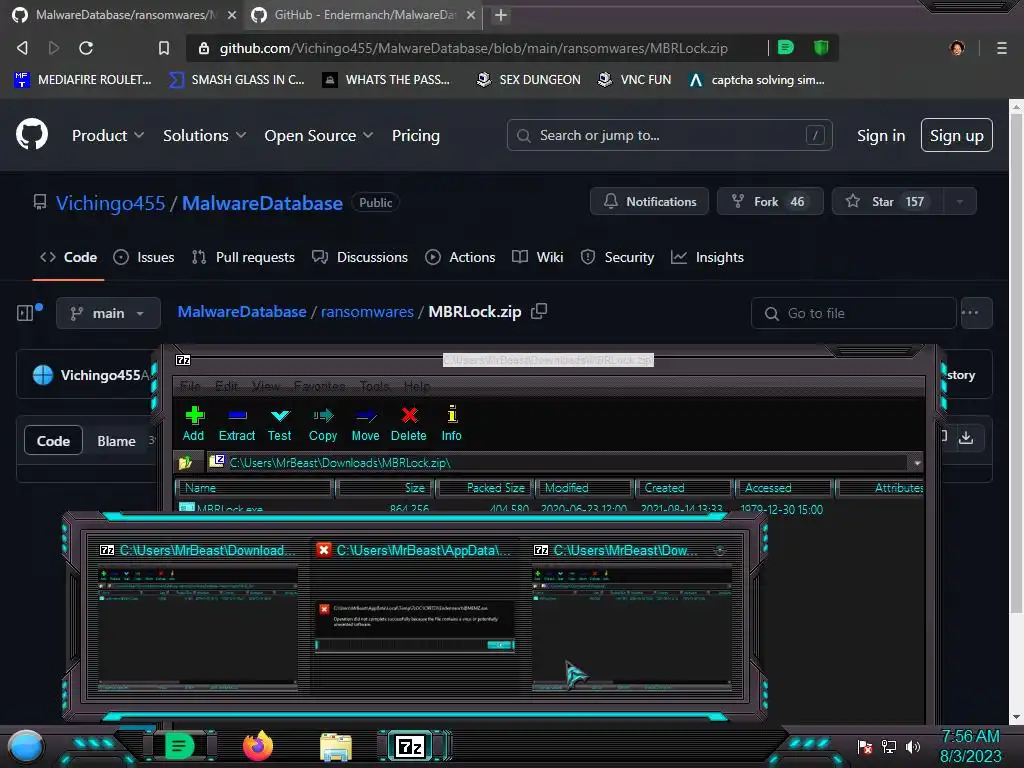Open the ransomwares breadcrumb link
This screenshot has height=768, width=1024.
pyautogui.click(x=367, y=312)
